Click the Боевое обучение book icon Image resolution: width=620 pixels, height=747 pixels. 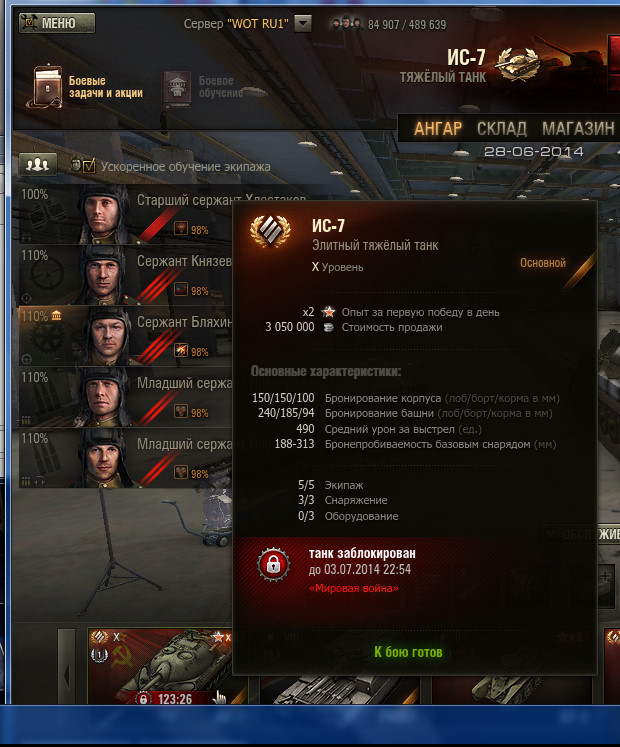177,88
